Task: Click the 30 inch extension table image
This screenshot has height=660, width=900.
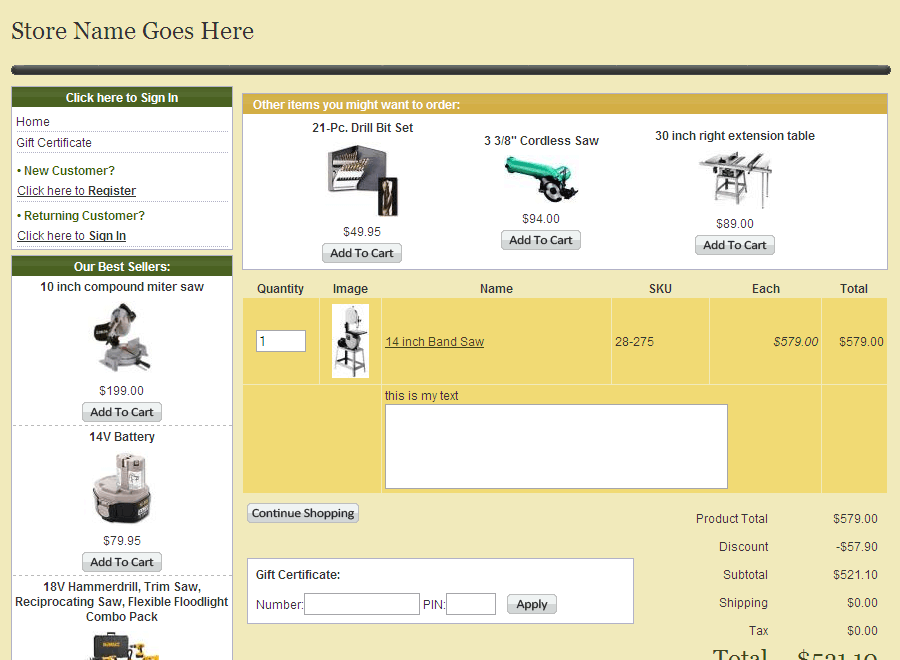Action: [735, 179]
